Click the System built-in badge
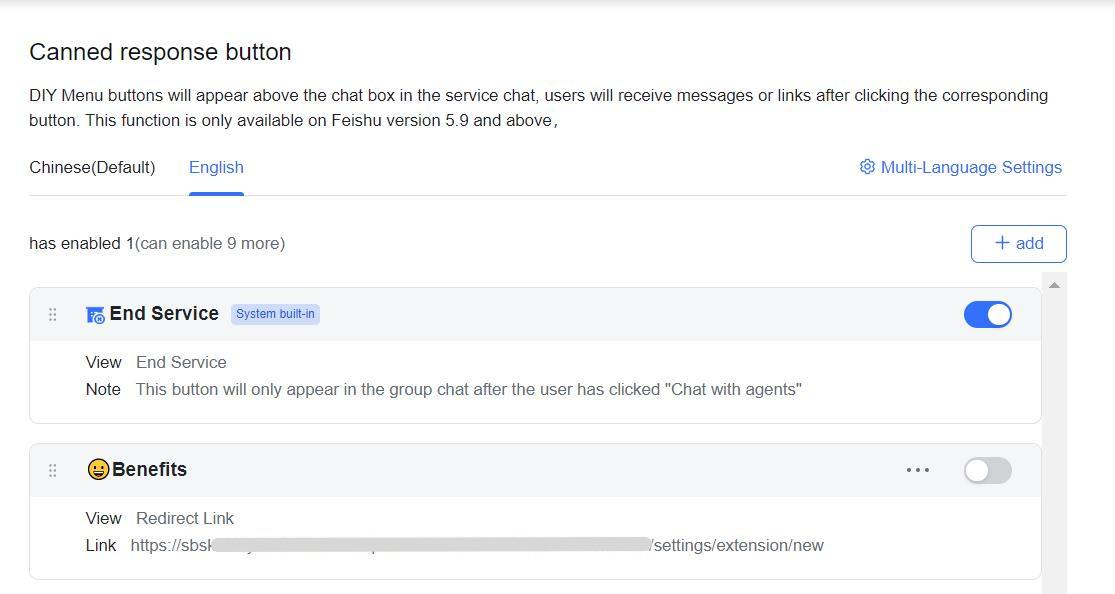The width and height of the screenshot is (1115, 594). tap(275, 314)
